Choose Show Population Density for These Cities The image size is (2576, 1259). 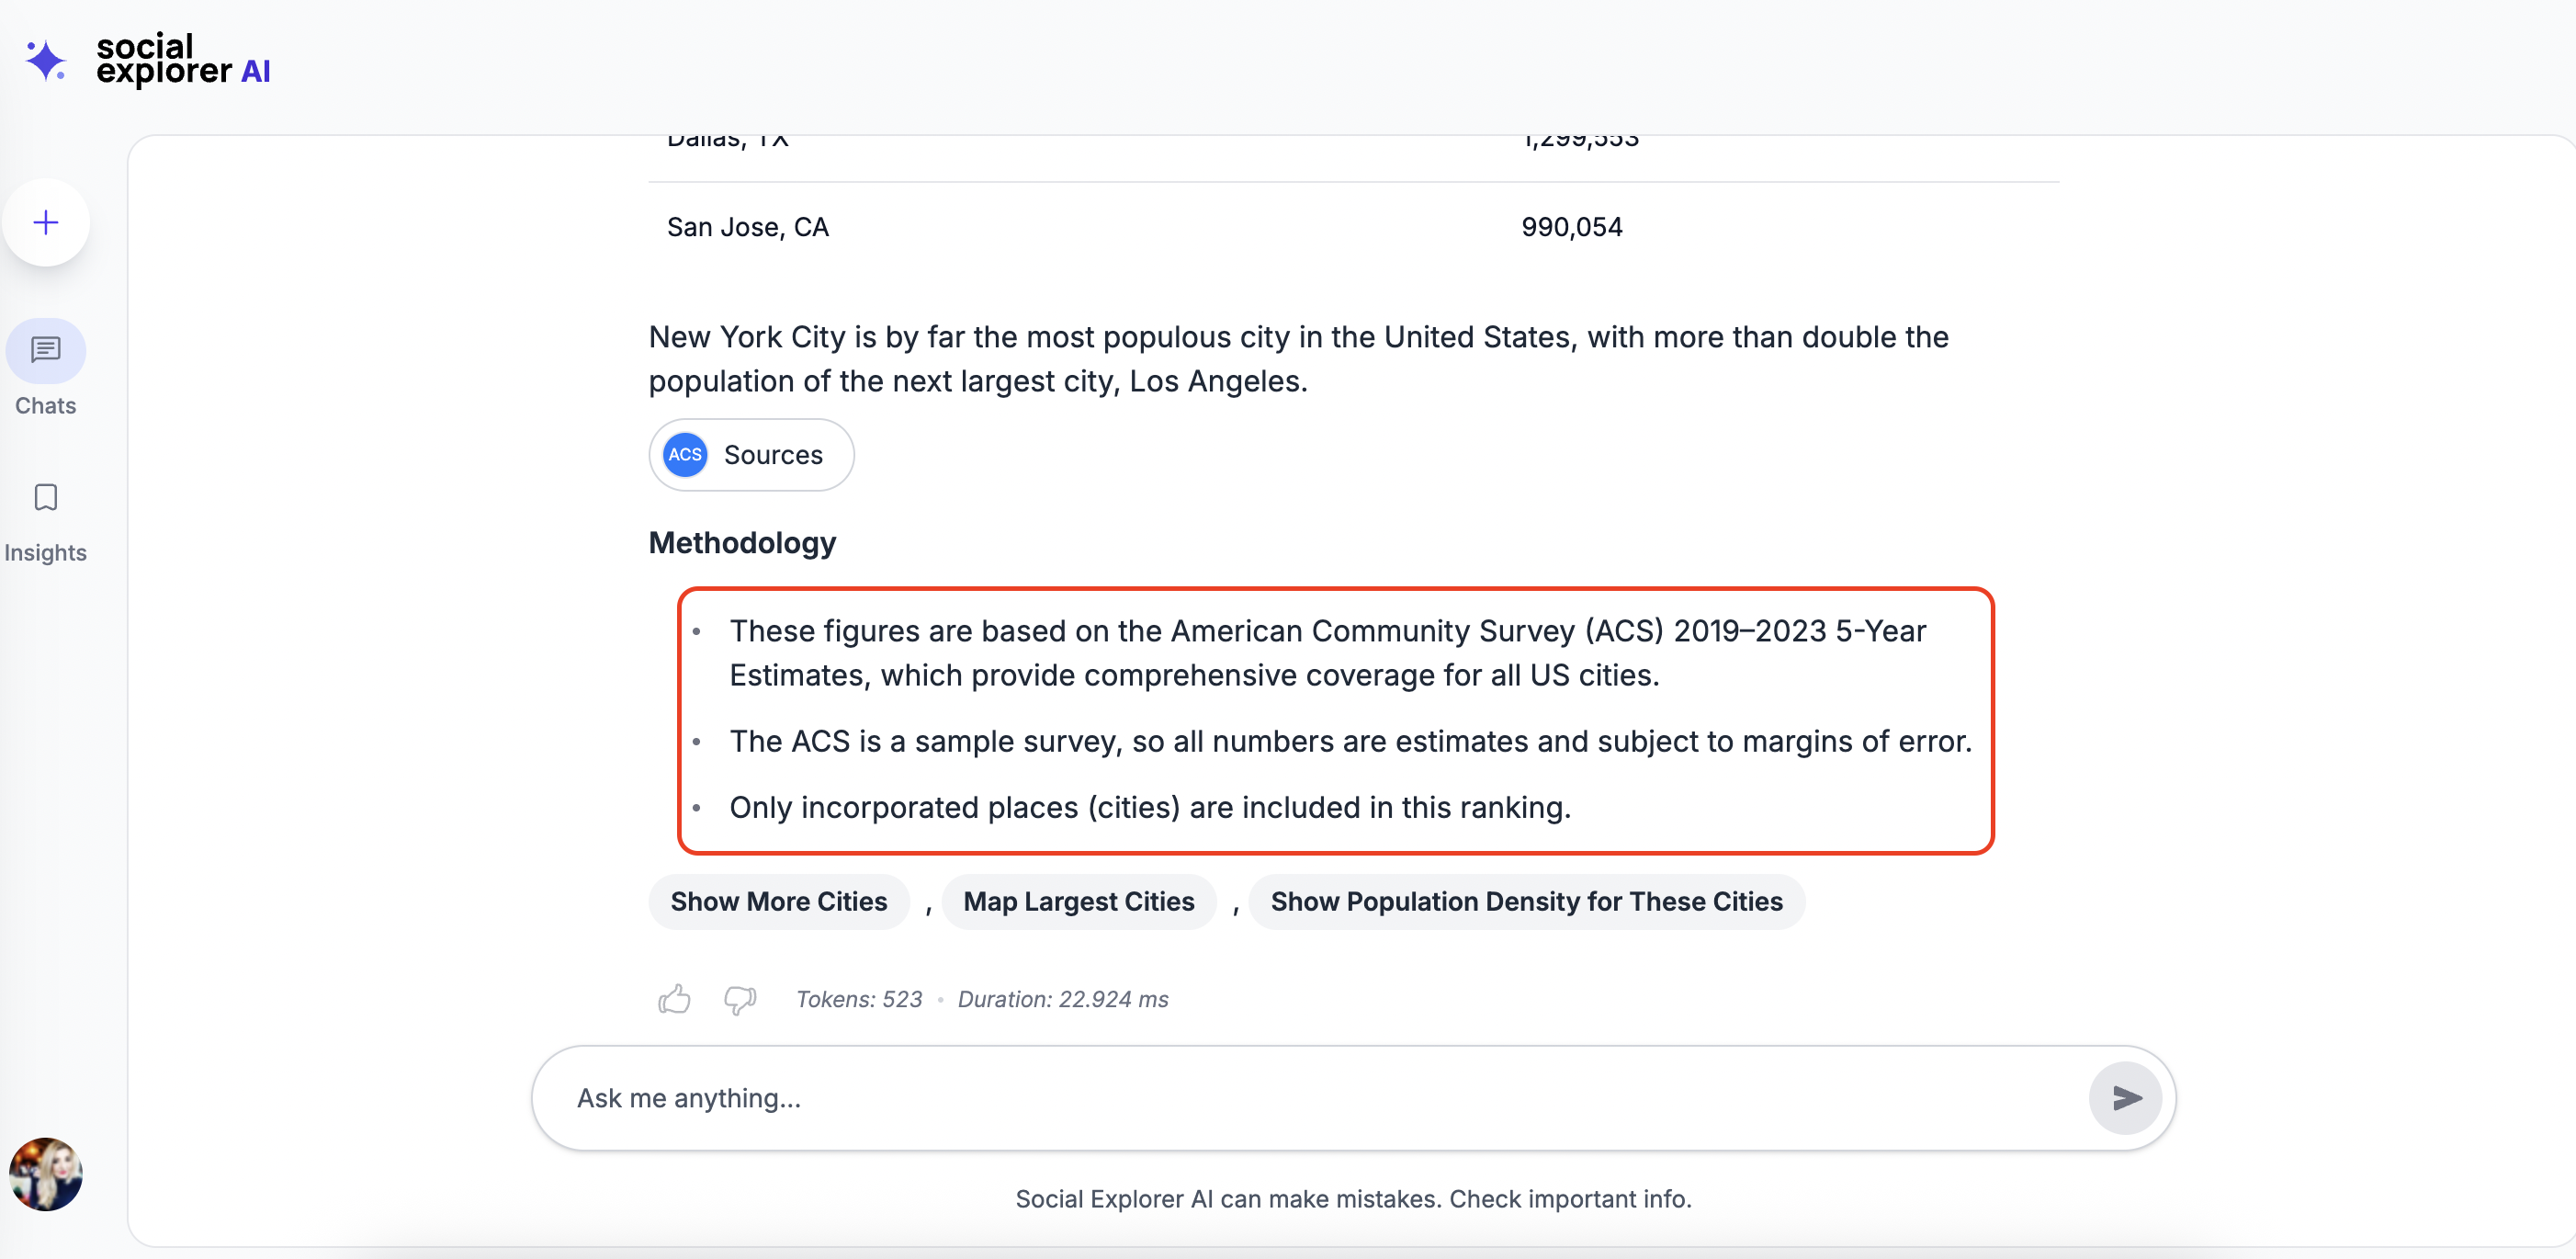point(1526,902)
